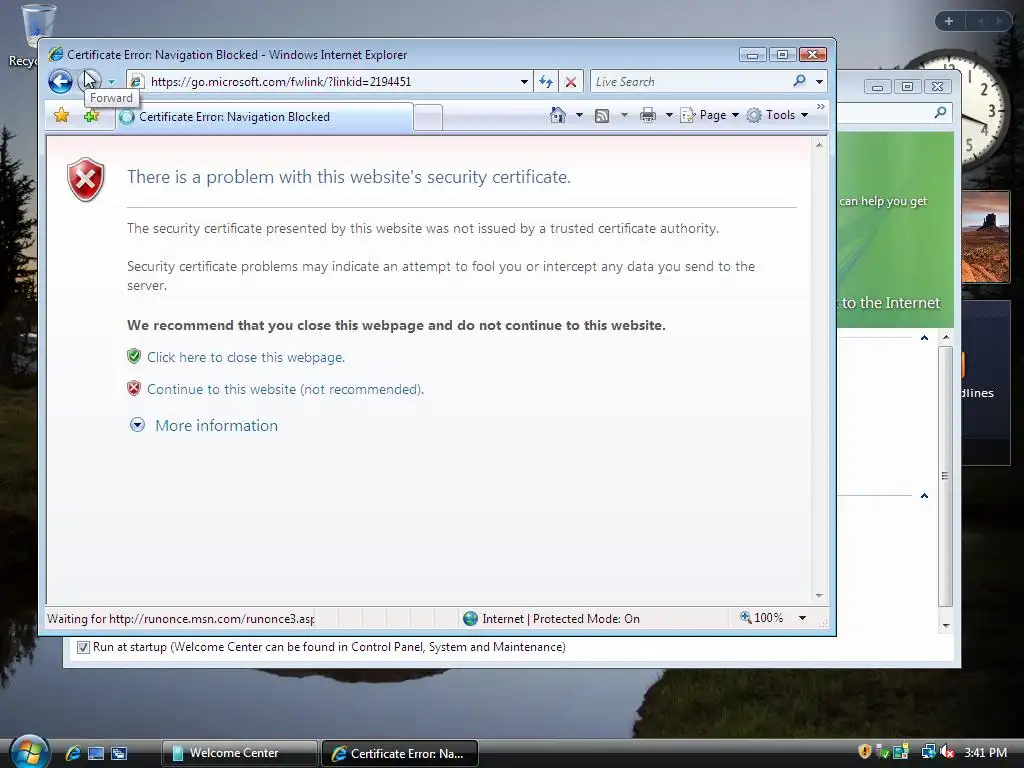
Task: Click the Welcome Center search magnifier icon
Action: tap(940, 112)
